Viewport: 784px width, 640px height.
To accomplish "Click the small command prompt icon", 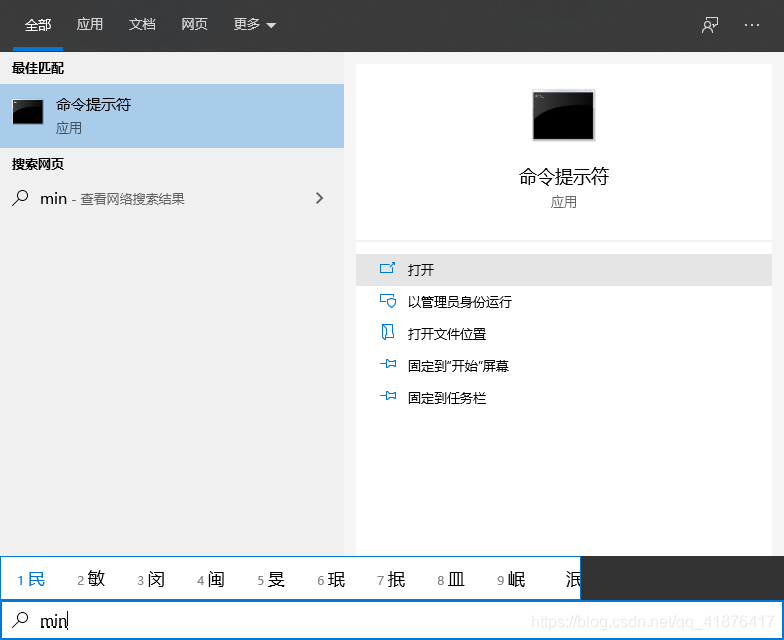I will coord(28,112).
